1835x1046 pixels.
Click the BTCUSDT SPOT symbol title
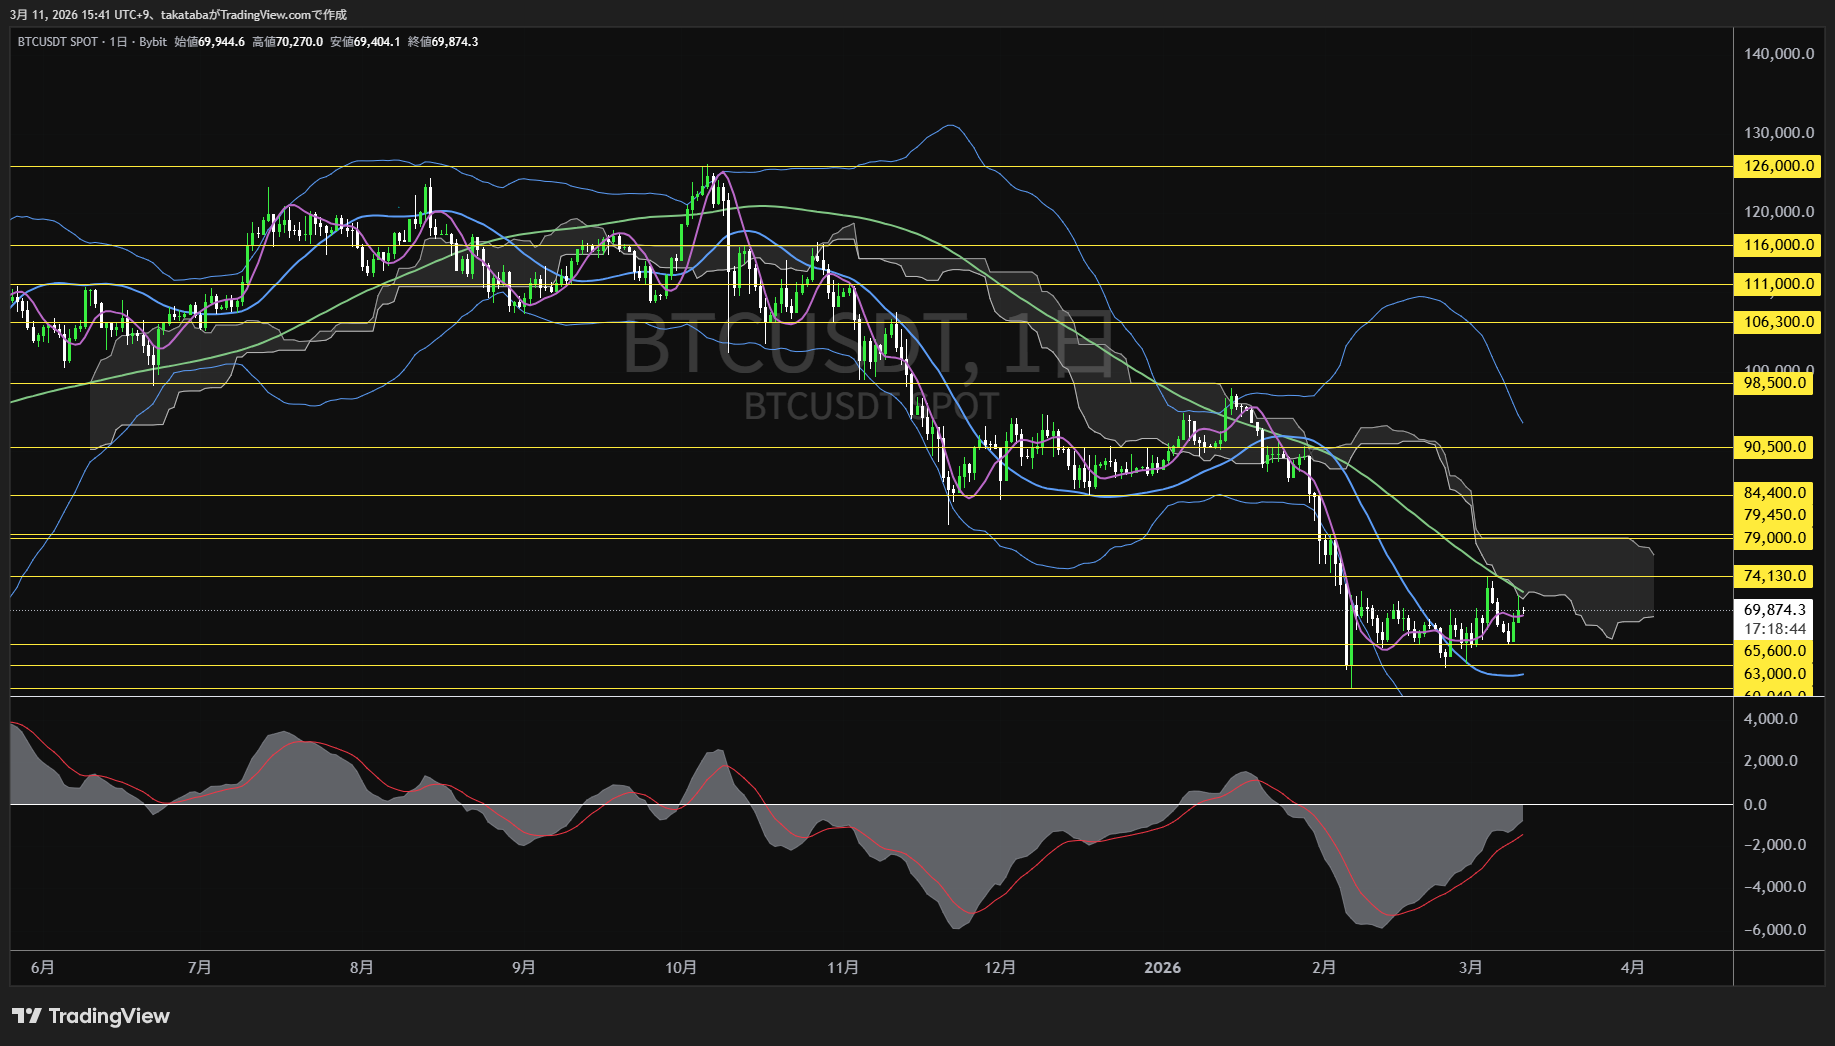[x=57, y=42]
